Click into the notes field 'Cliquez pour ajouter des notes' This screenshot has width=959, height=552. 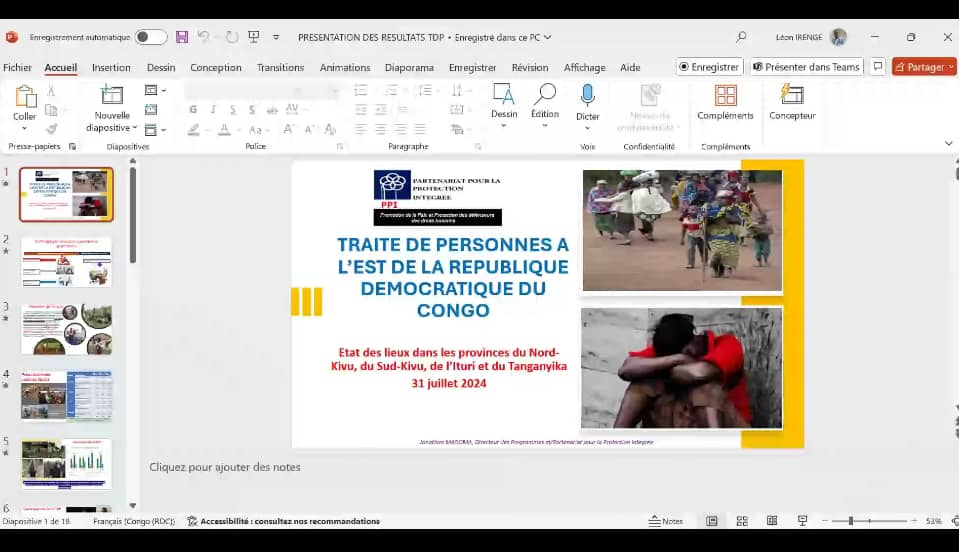tap(225, 467)
